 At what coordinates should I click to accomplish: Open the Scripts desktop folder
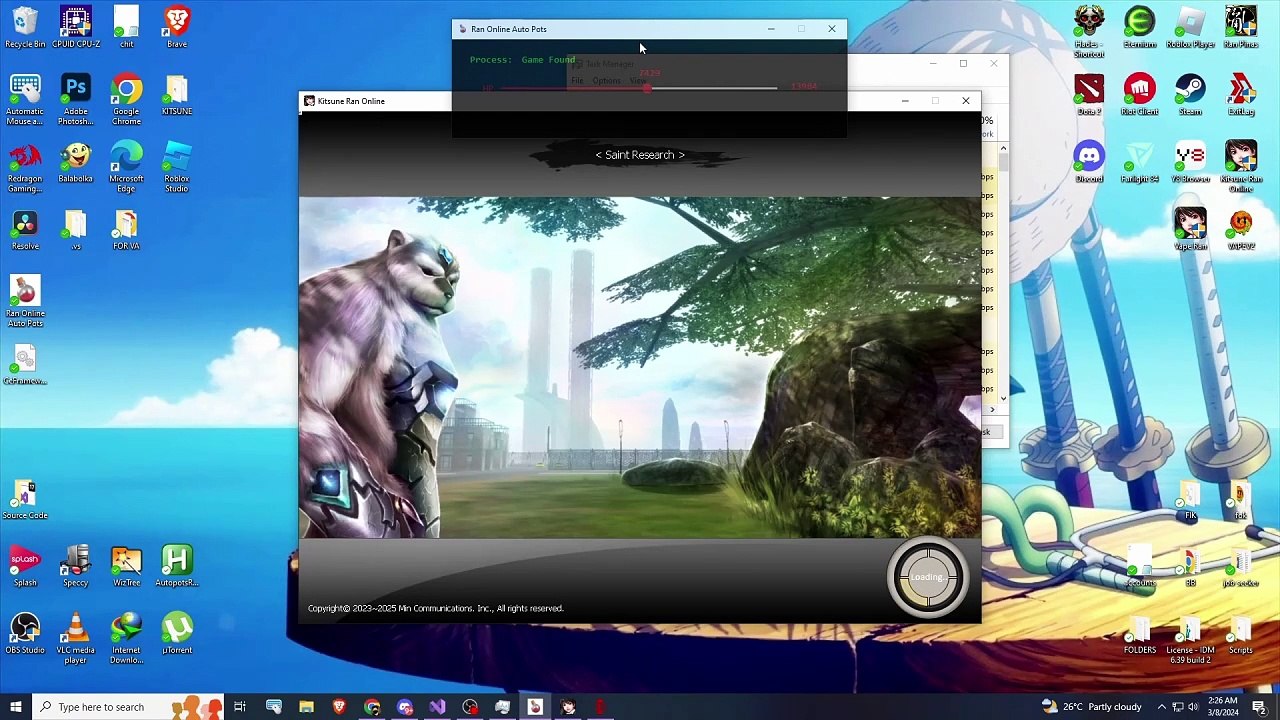tap(1241, 634)
